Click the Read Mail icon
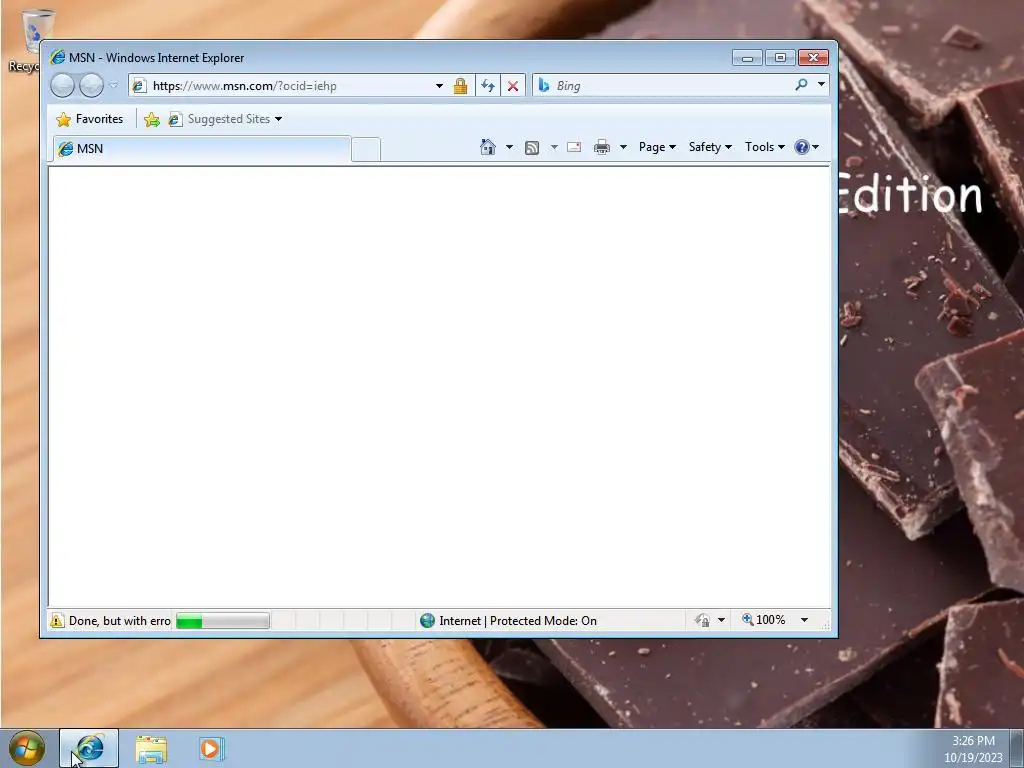The height and width of the screenshot is (768, 1024). [x=574, y=147]
